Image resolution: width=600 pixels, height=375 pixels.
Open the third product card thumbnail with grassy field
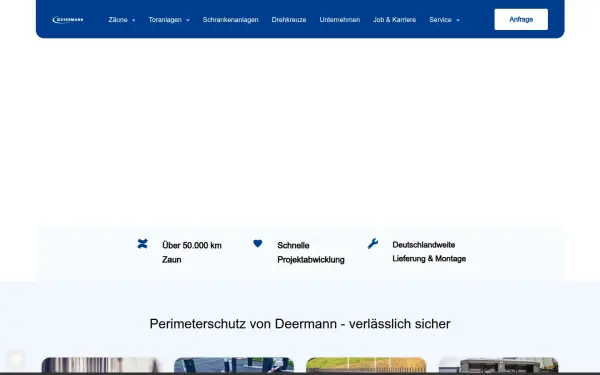[x=366, y=365]
